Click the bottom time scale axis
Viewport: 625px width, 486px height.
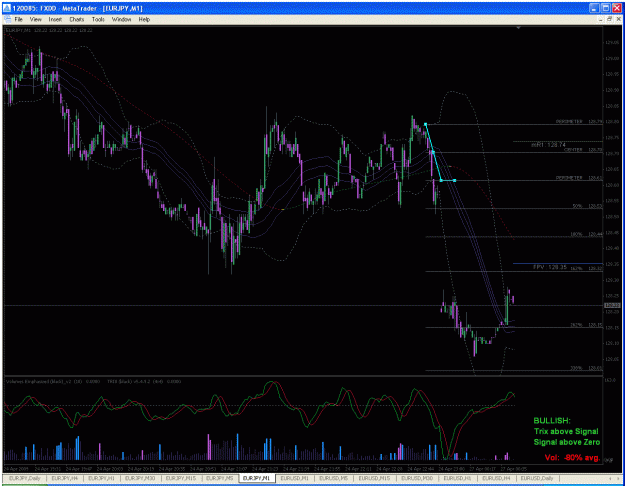(x=303, y=469)
